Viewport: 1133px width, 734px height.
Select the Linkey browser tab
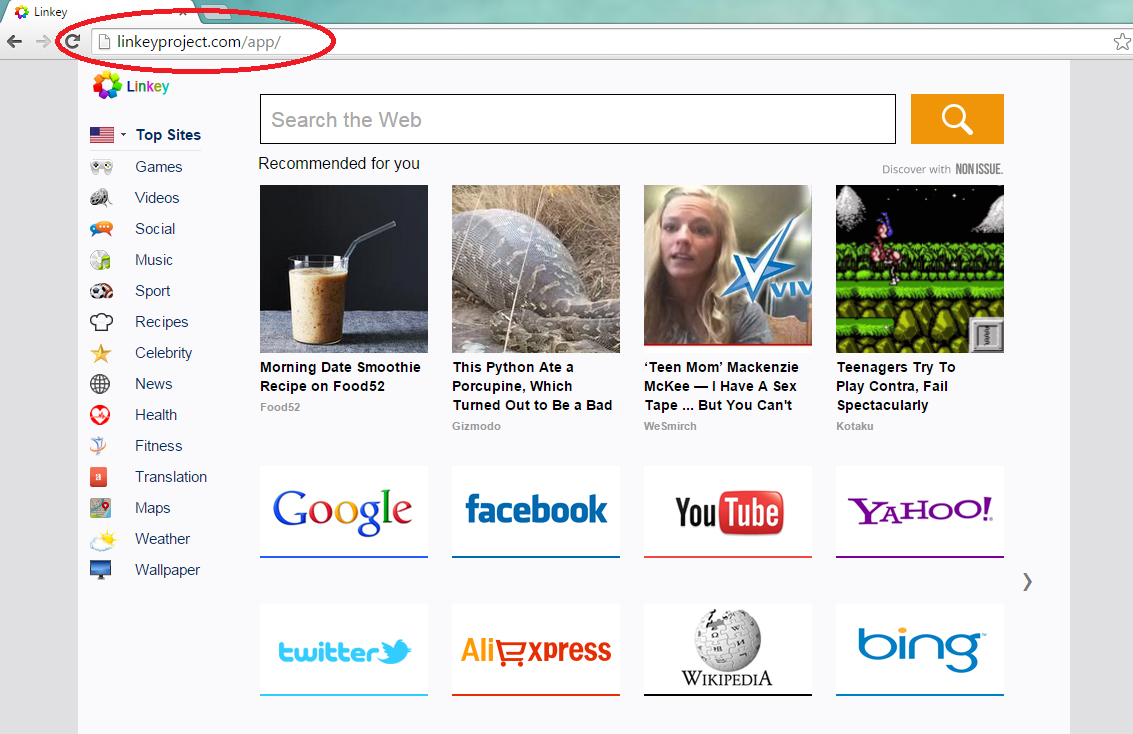(x=101, y=11)
